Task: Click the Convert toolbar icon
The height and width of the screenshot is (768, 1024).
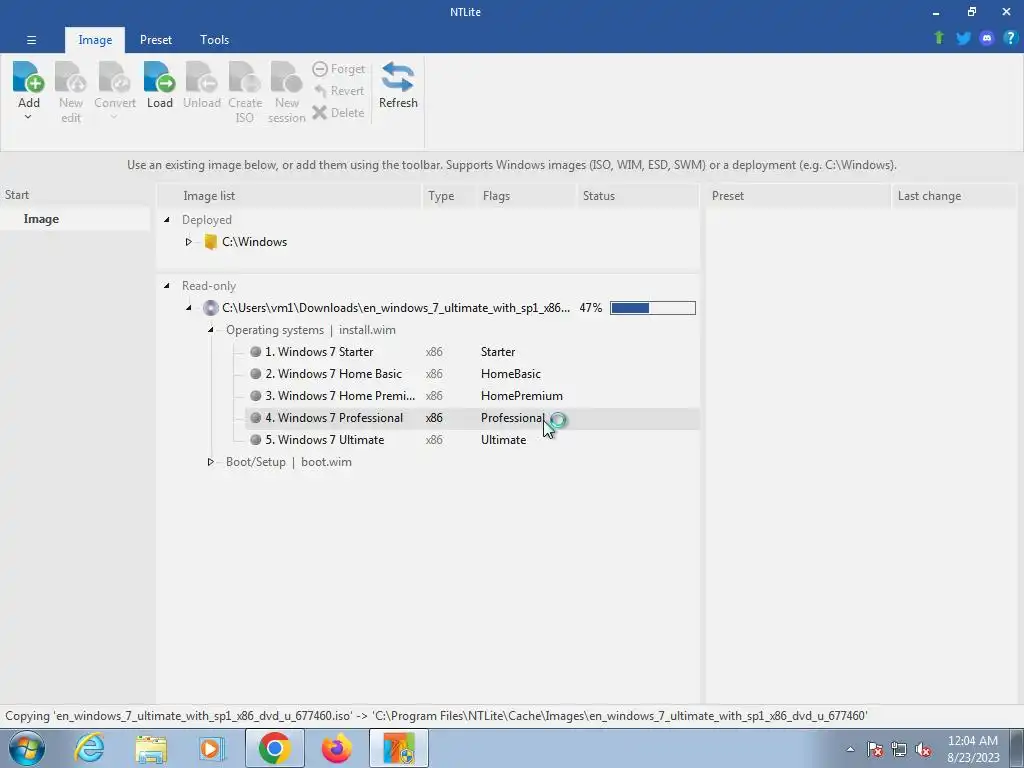Action: coord(114,77)
